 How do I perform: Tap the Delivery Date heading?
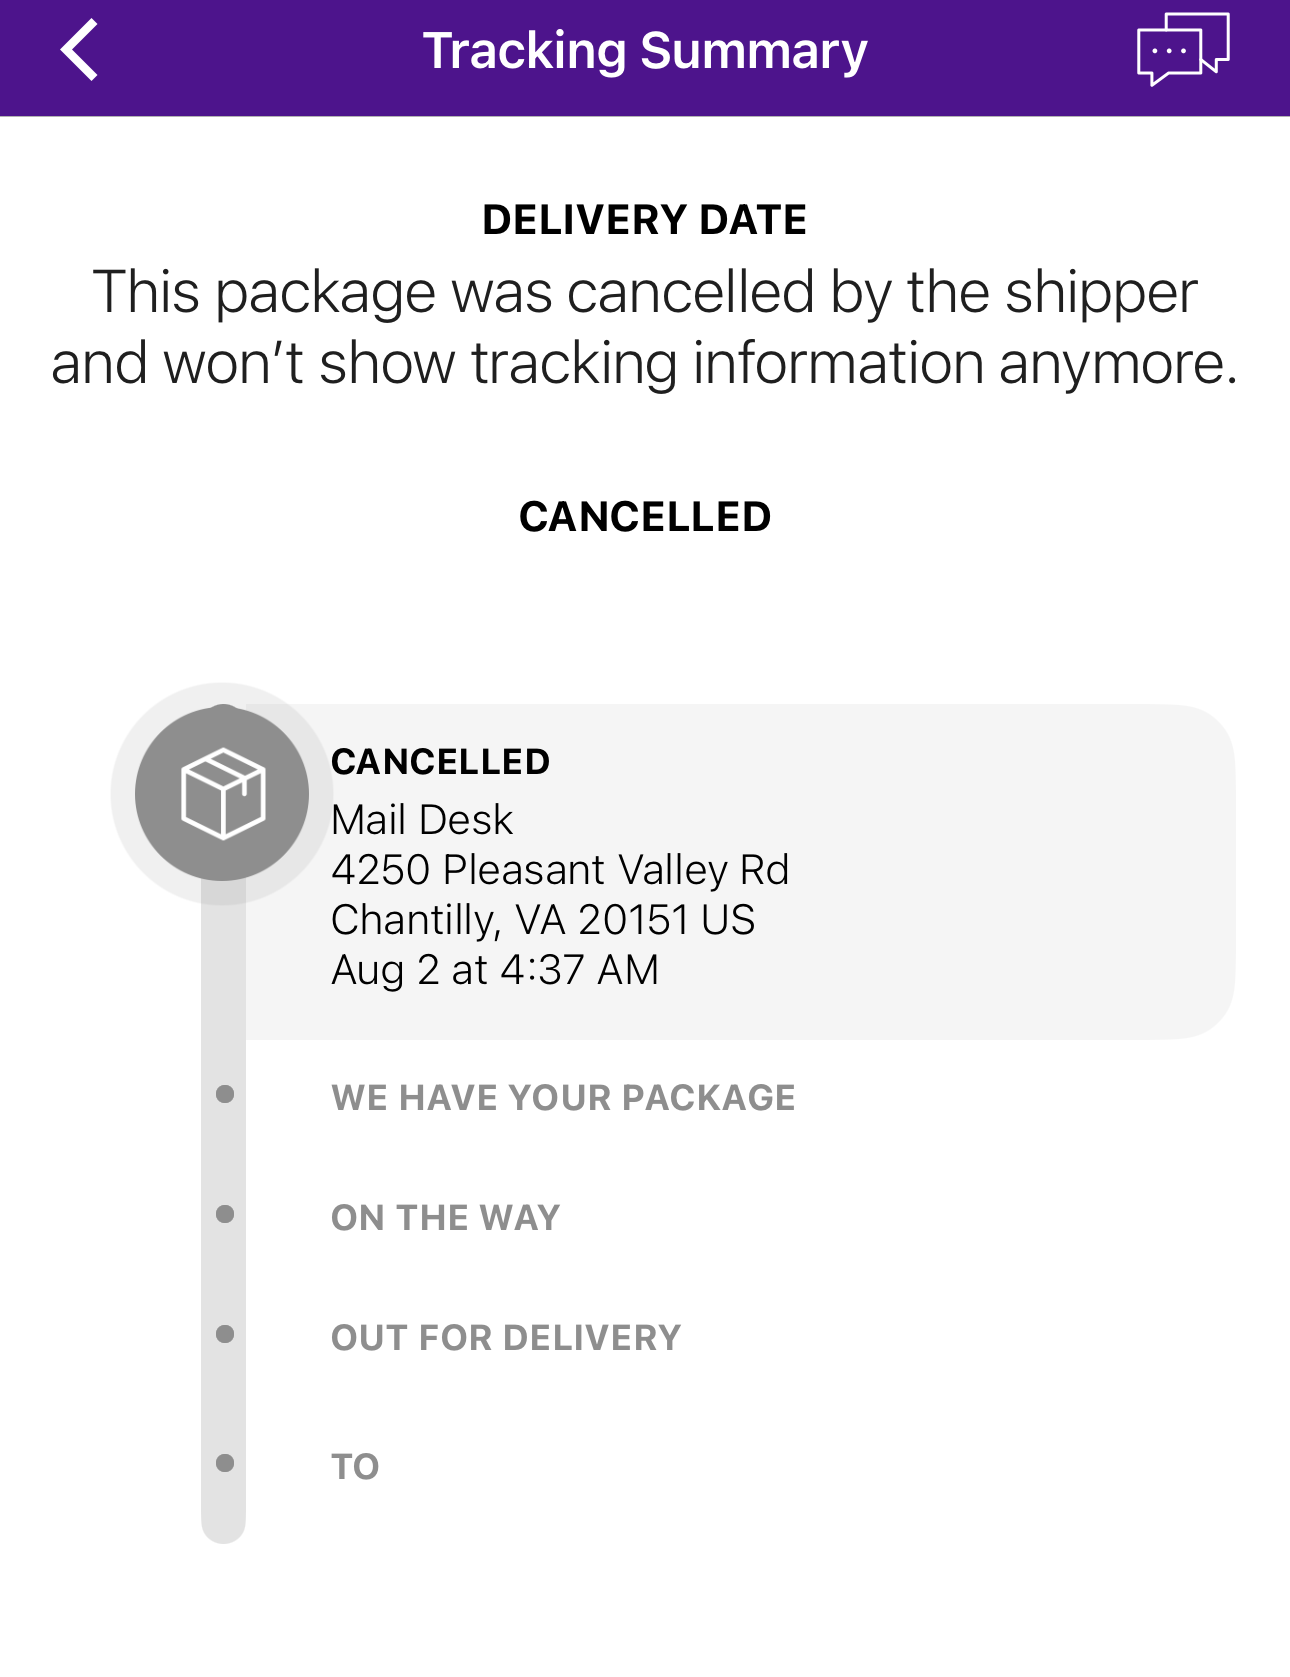[645, 220]
